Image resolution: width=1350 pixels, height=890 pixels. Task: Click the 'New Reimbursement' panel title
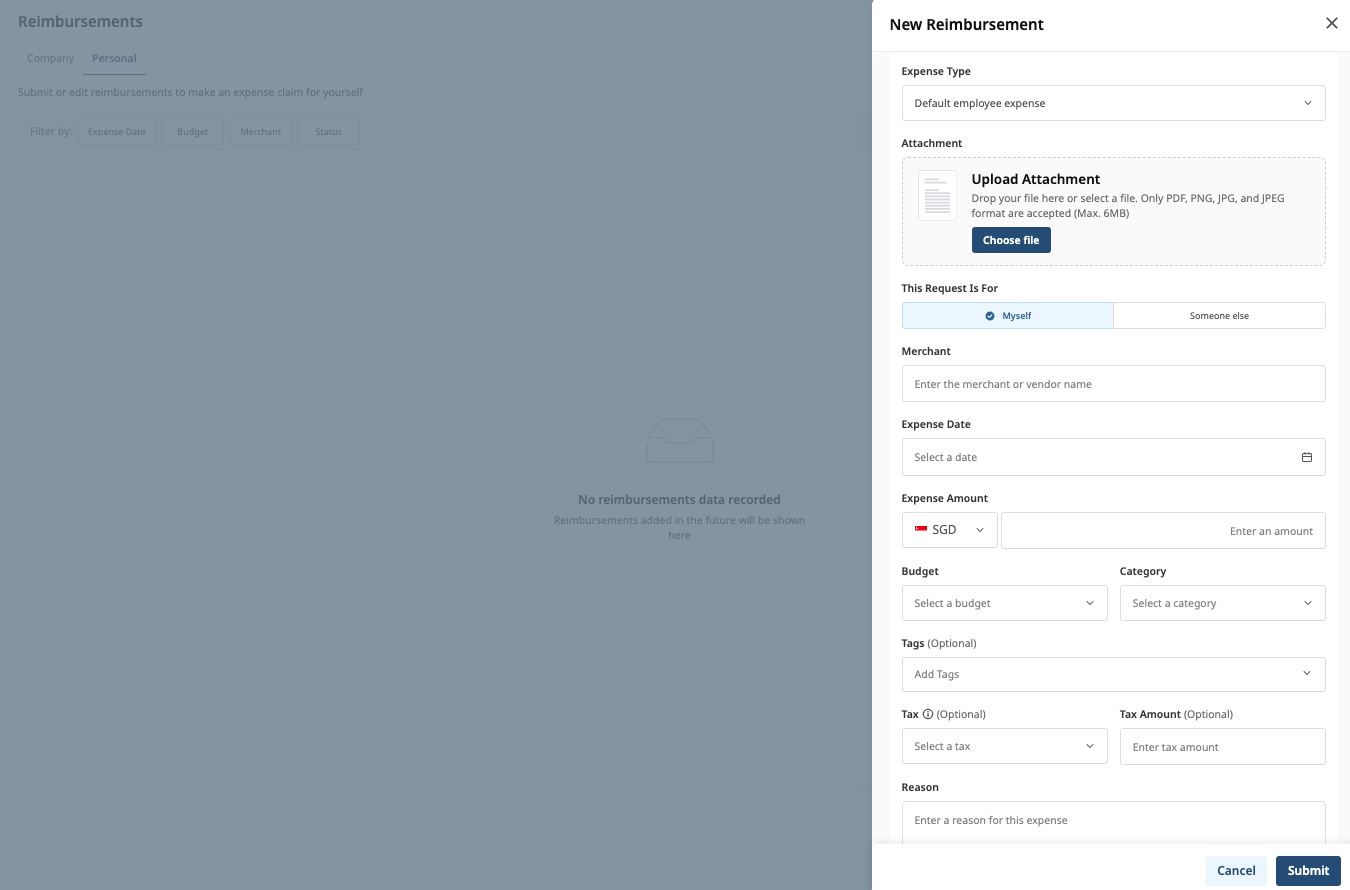[x=966, y=24]
